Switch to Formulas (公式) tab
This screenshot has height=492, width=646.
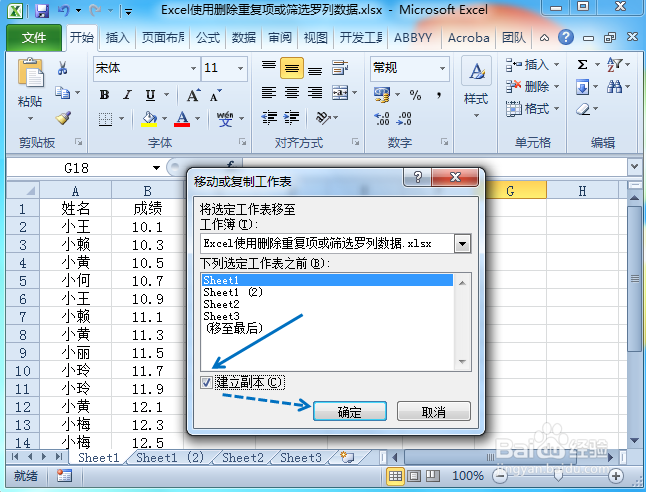coord(208,38)
